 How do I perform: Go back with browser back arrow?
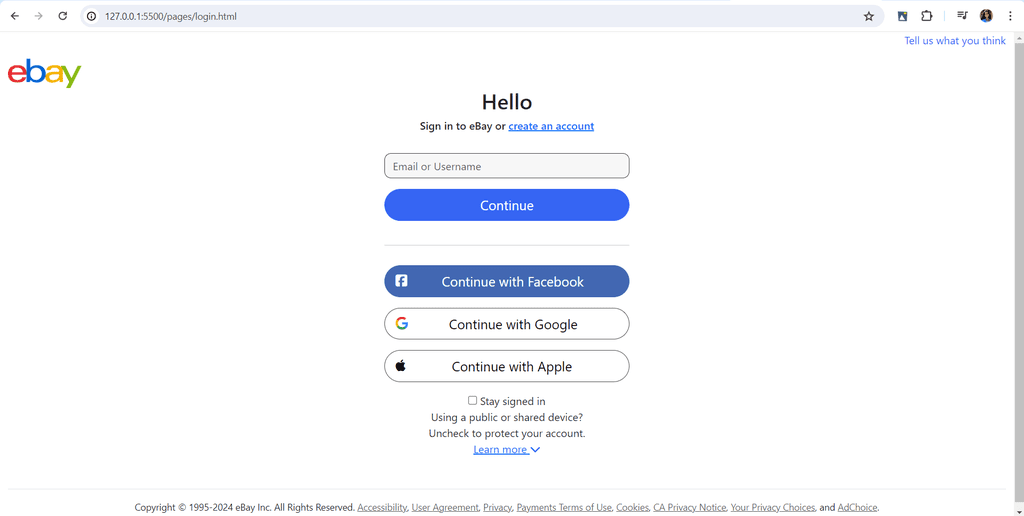pos(14,16)
